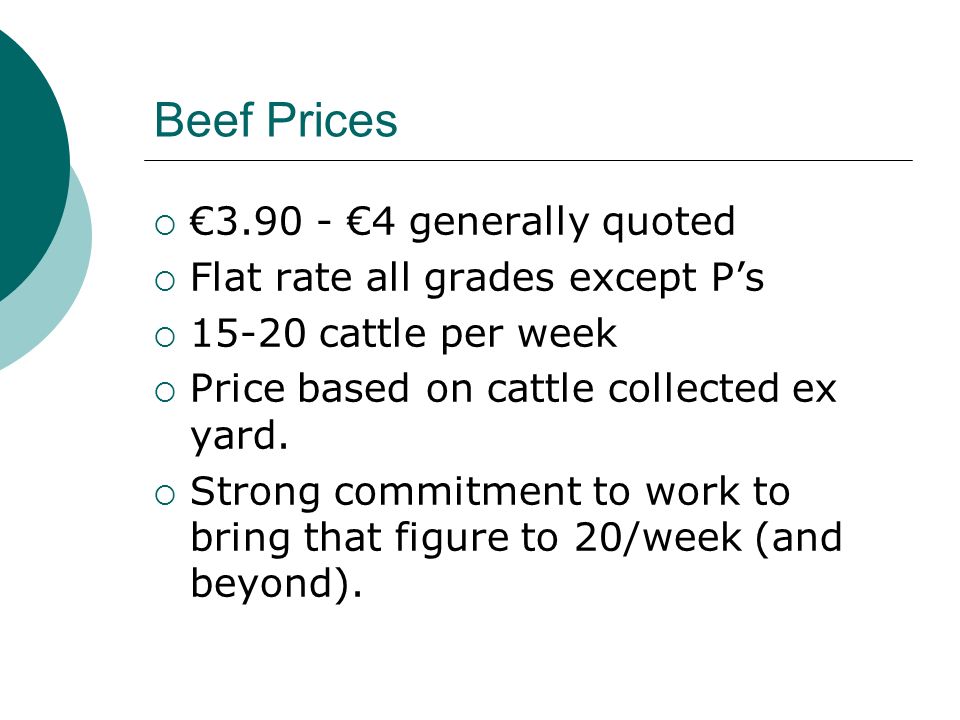This screenshot has height=720, width=960.
Task: Select the bullet before 15-20 cattle line
Action: (165, 337)
